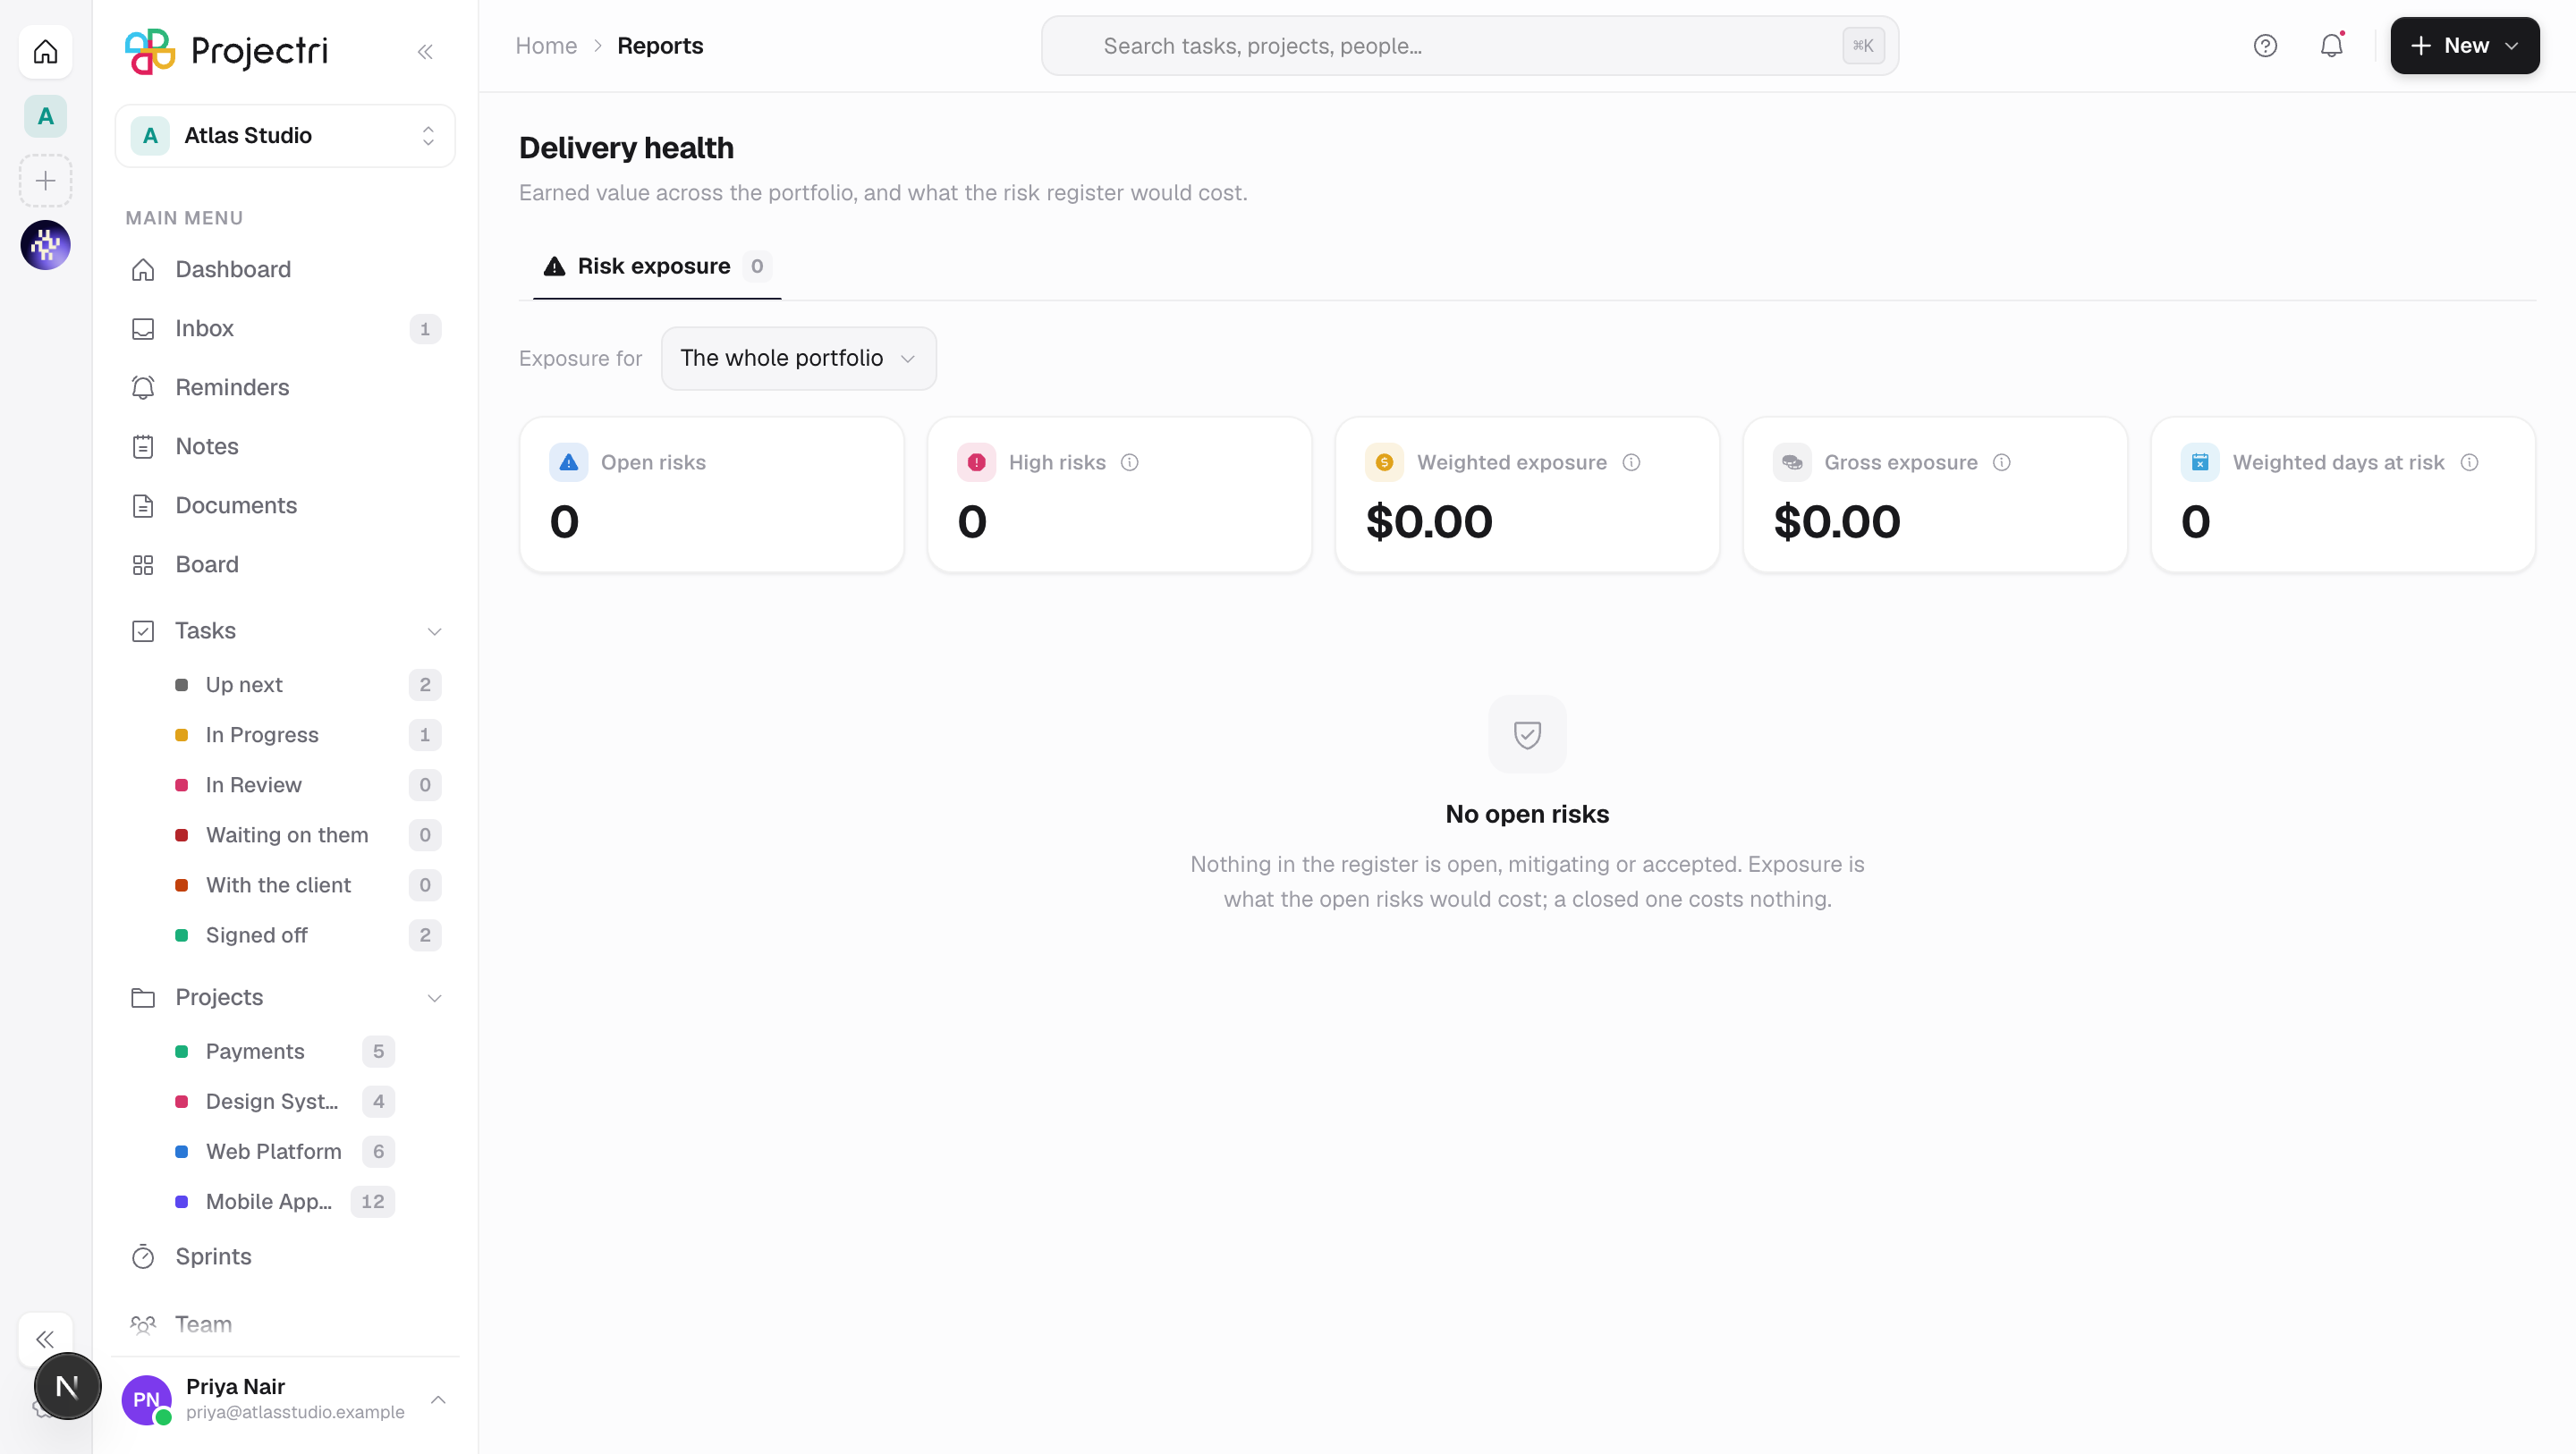The width and height of the screenshot is (2576, 1454).
Task: Show info for High risks
Action: point(1129,462)
